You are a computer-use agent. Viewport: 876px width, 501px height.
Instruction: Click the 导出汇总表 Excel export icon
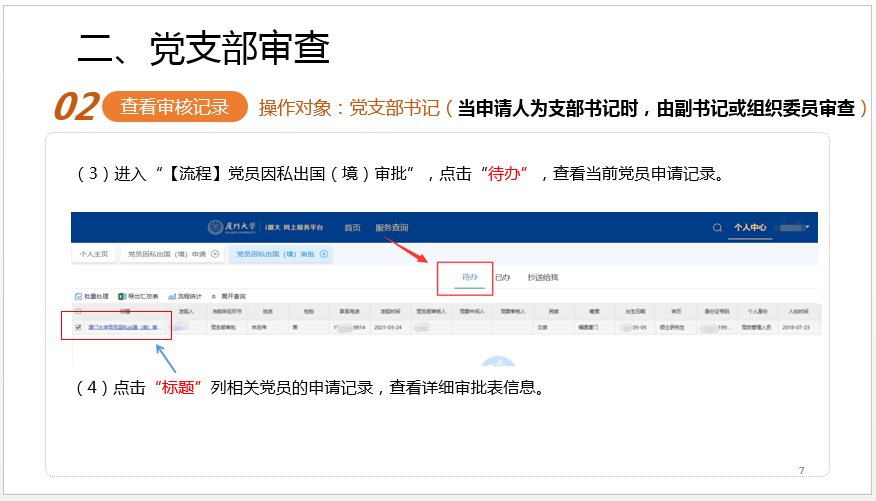tap(122, 297)
